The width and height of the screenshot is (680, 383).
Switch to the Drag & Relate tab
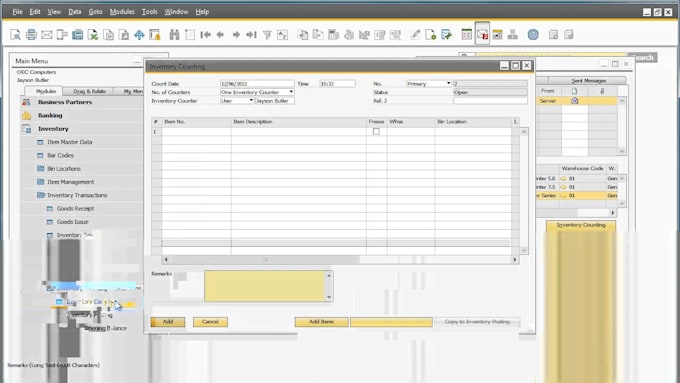coord(89,91)
